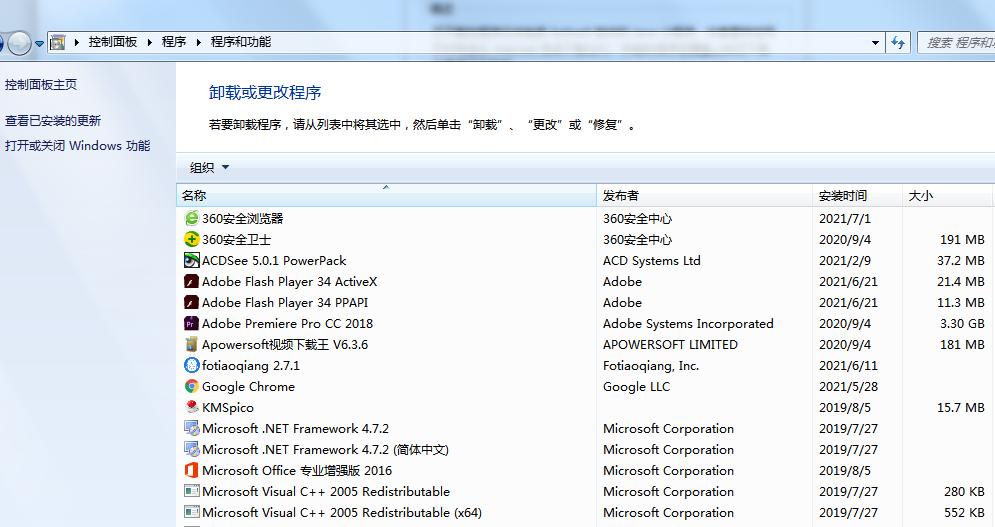
Task: Click publisher APOWERSOFT LIMITED
Action: coord(670,344)
